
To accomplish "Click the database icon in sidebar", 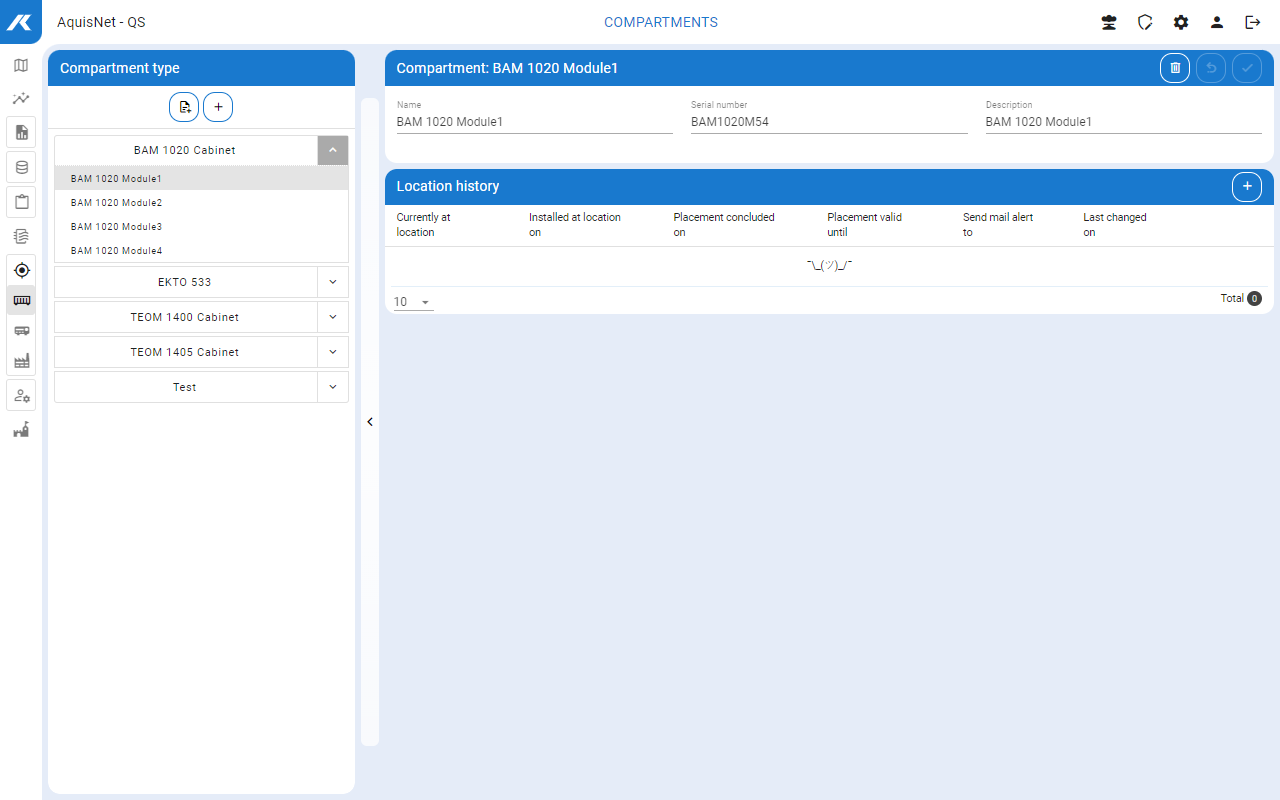I will 21,167.
